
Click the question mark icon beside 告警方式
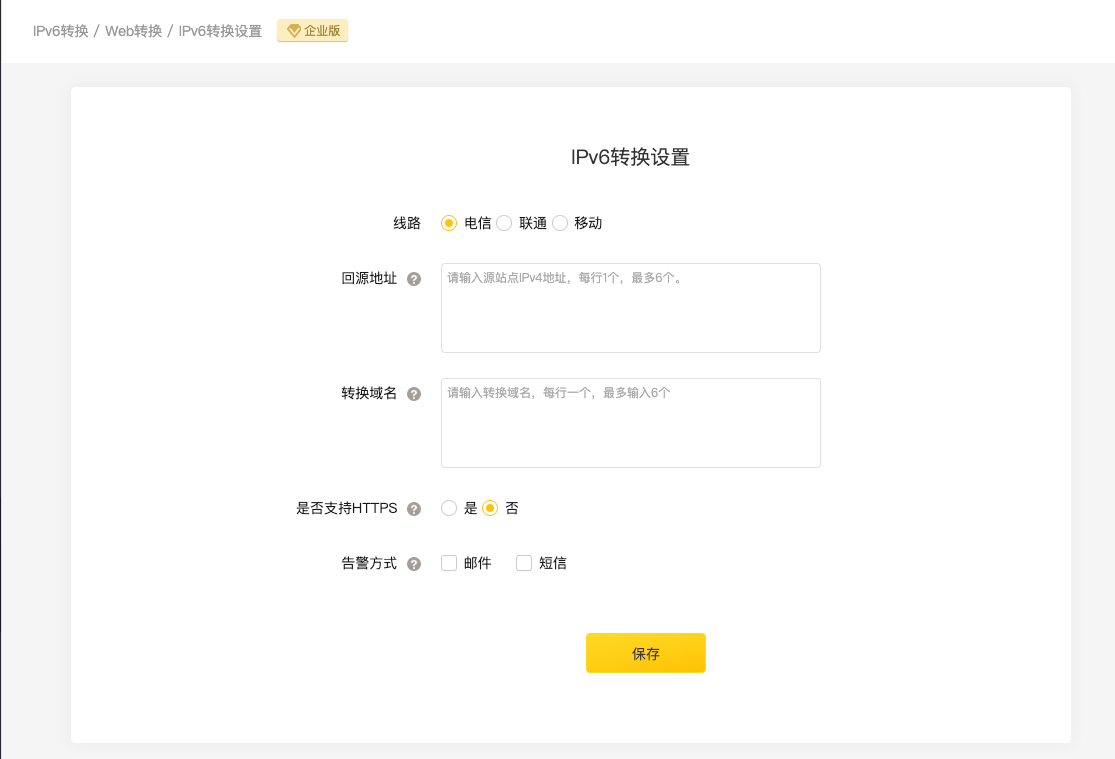[x=414, y=564]
